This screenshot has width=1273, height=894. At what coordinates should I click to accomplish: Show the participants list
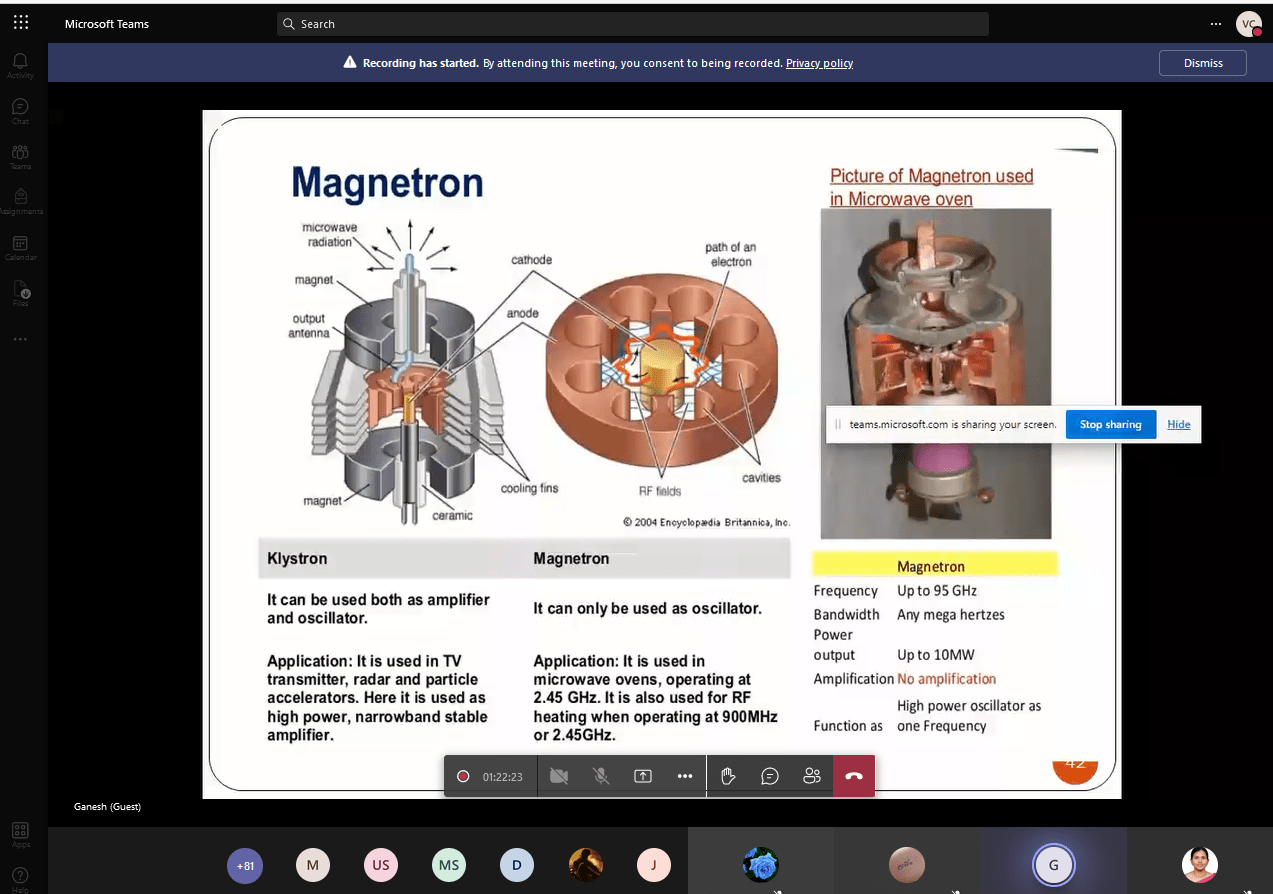click(x=812, y=776)
